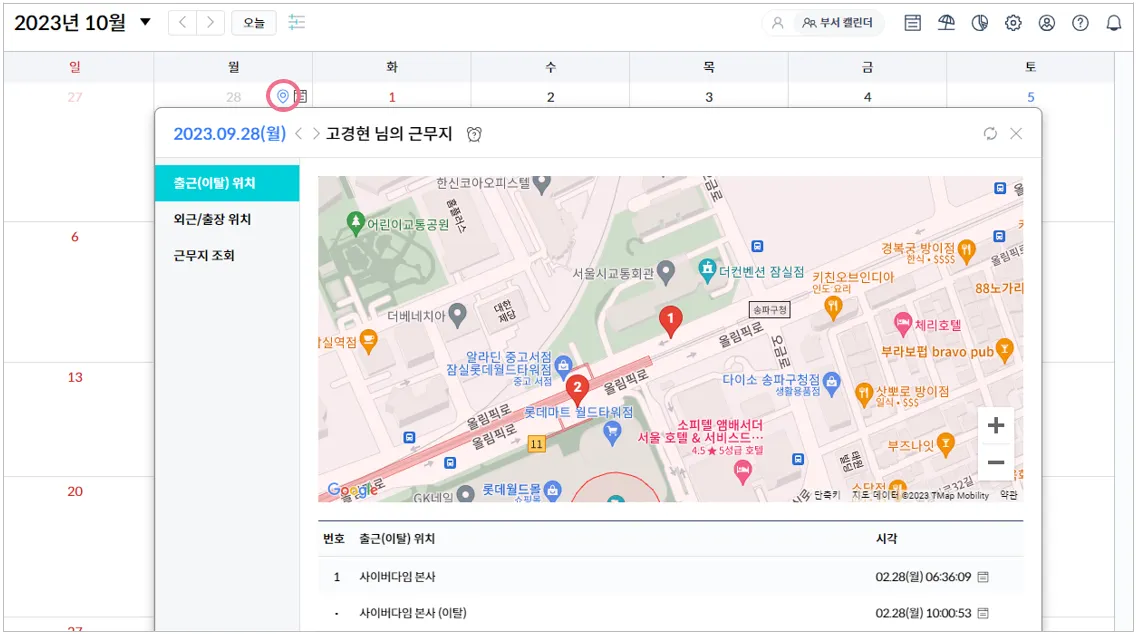Select calendar date 2 on Wednesday
This screenshot has height=634, width=1139.
click(551, 97)
